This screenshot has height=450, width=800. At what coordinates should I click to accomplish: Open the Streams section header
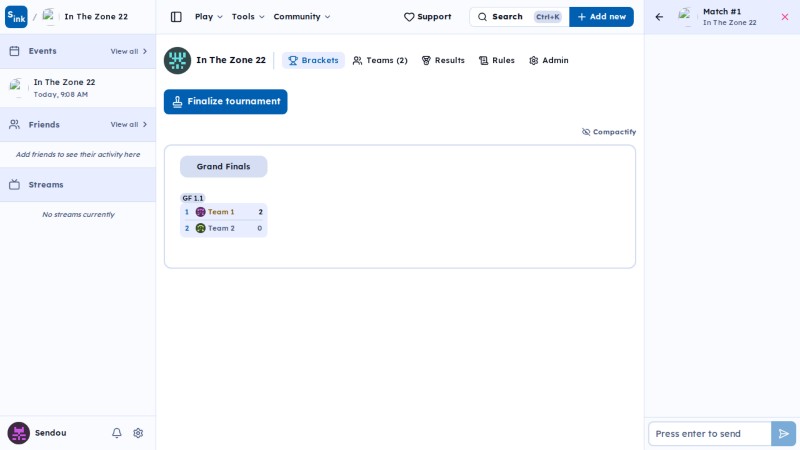78,185
